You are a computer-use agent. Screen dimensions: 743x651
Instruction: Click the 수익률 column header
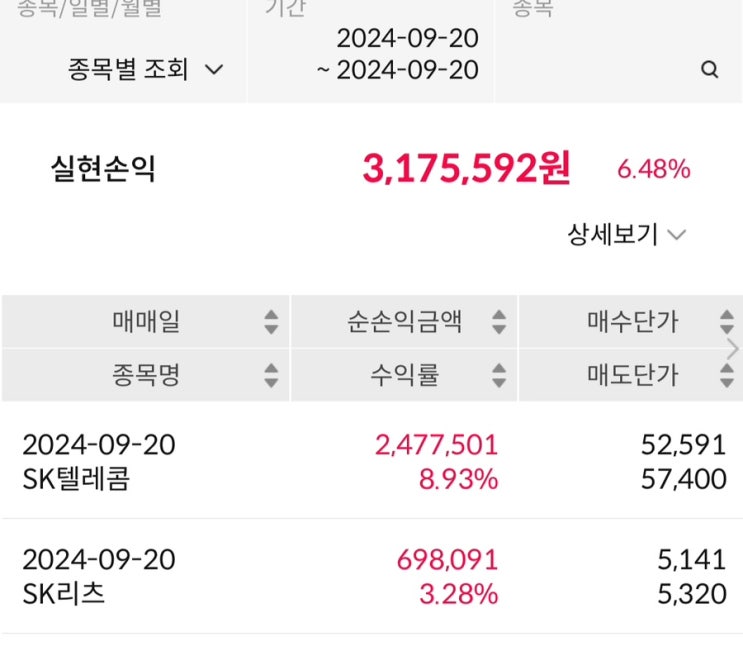[x=405, y=375]
